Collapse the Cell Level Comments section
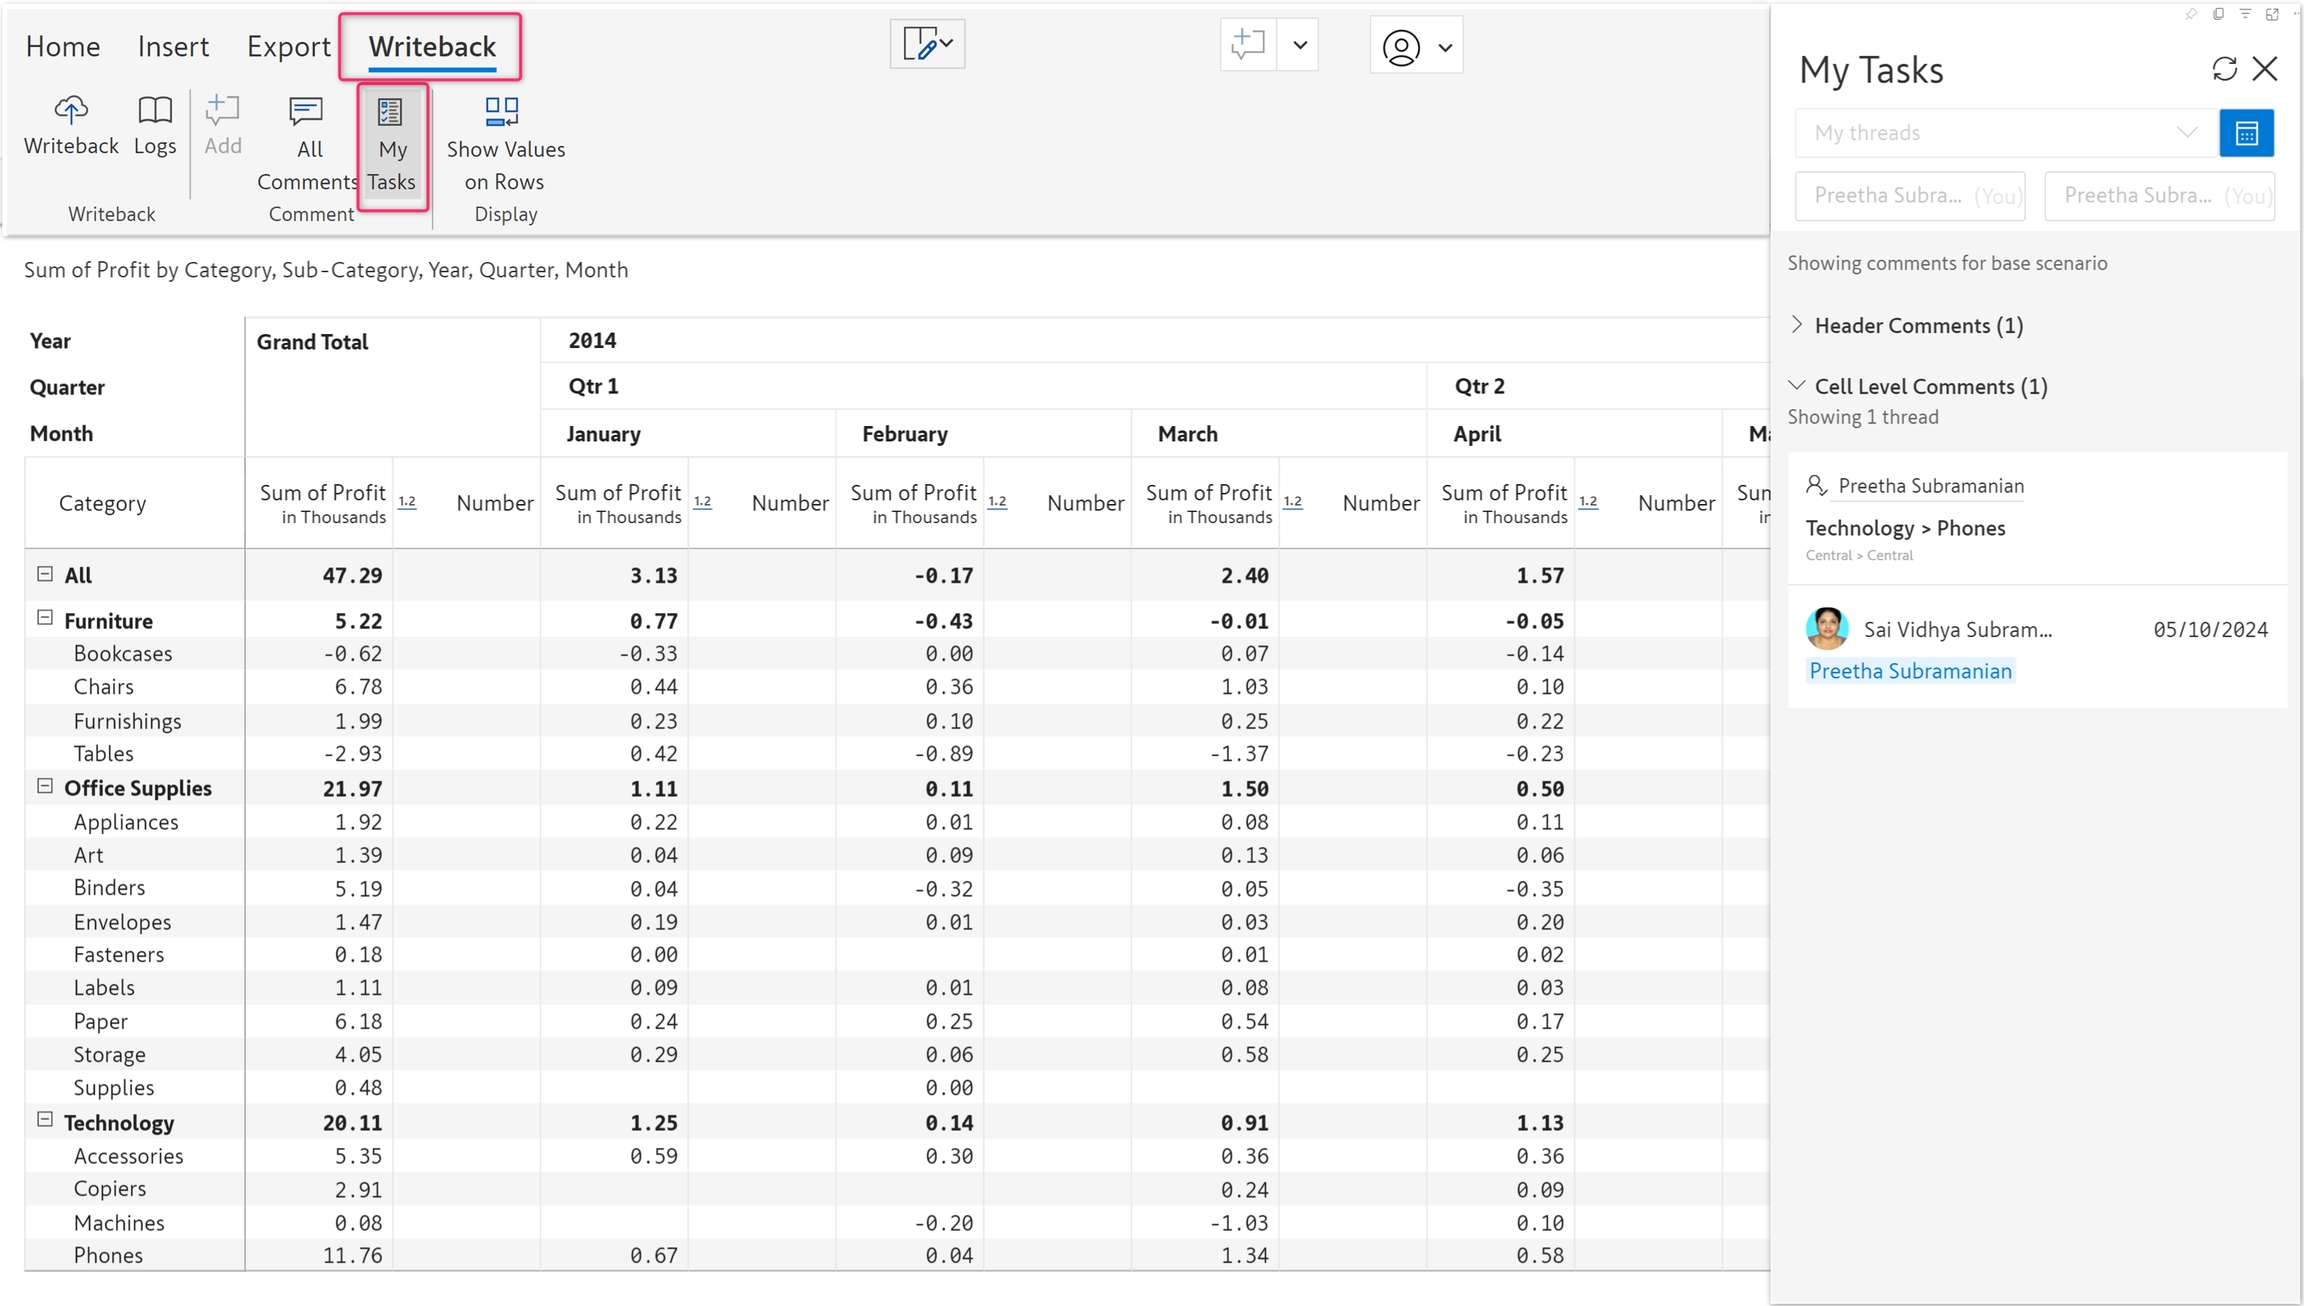Screen dimensions: 2304x1306 tap(1797, 386)
